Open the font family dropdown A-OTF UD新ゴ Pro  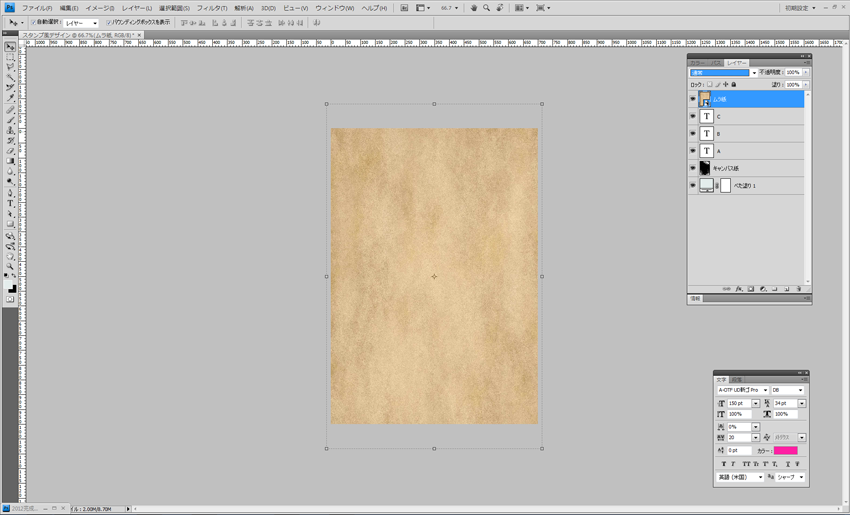(x=765, y=390)
